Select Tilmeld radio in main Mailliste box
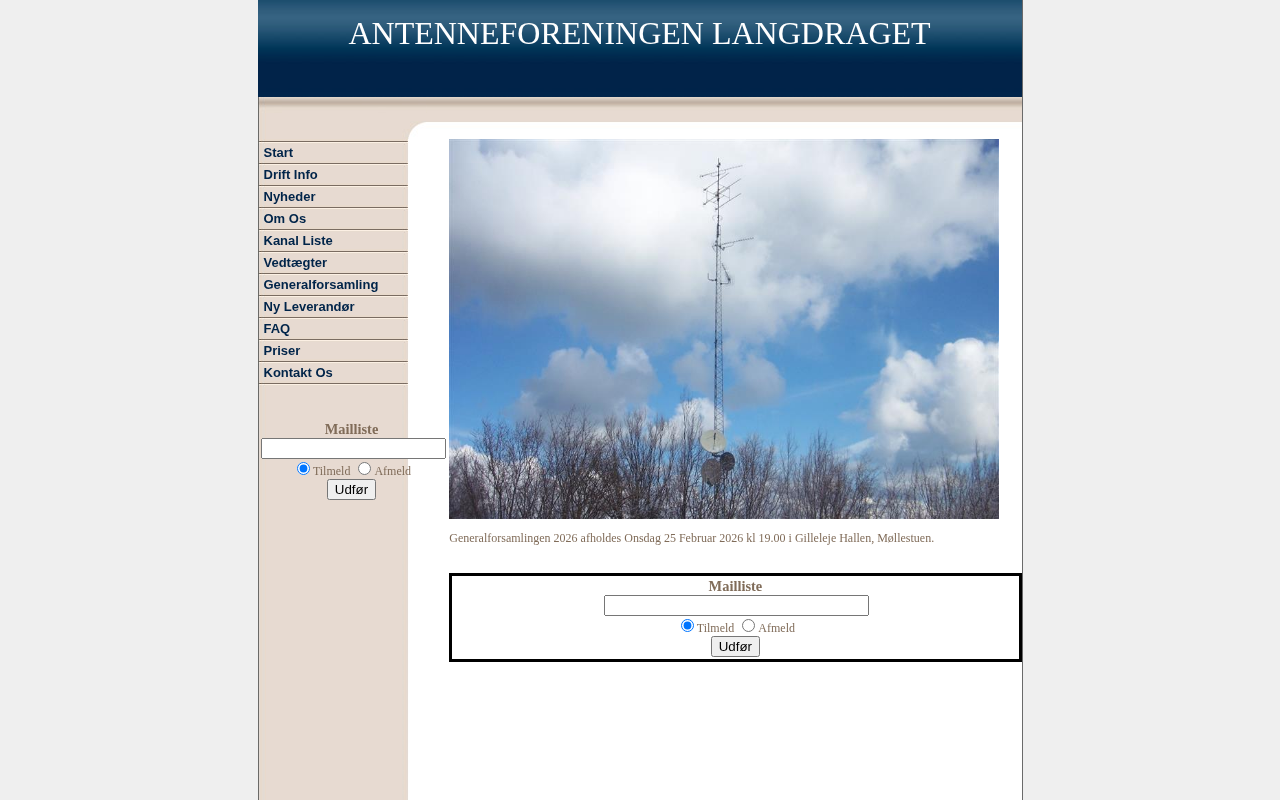Screen dimensions: 1280x800 (687, 626)
